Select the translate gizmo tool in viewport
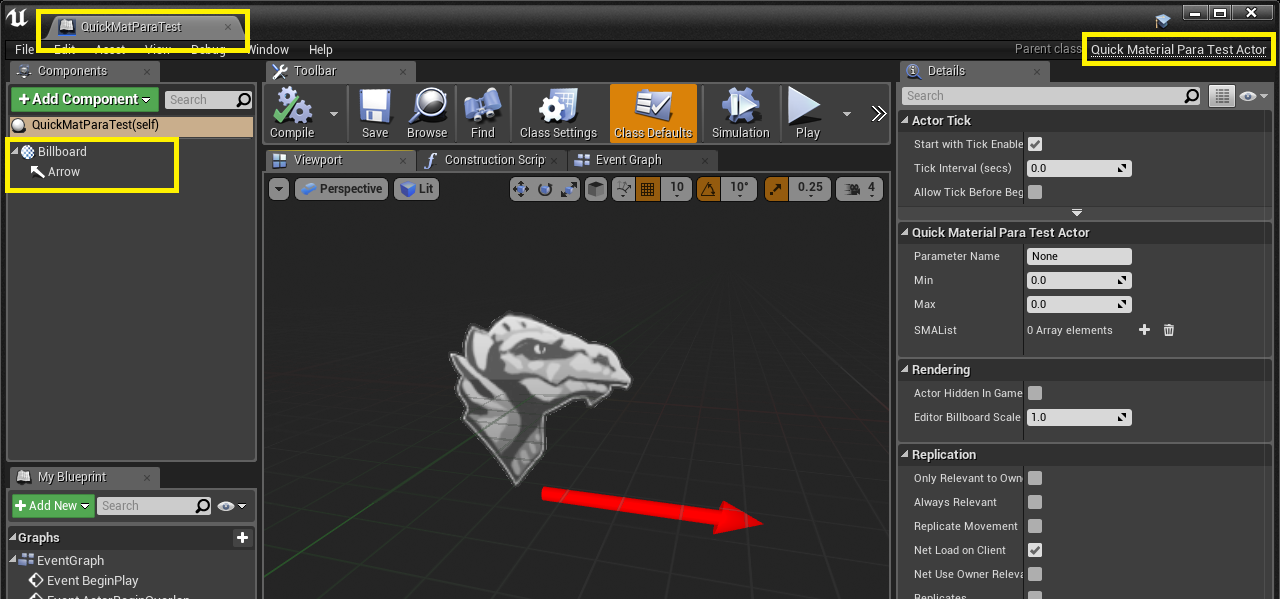 521,188
